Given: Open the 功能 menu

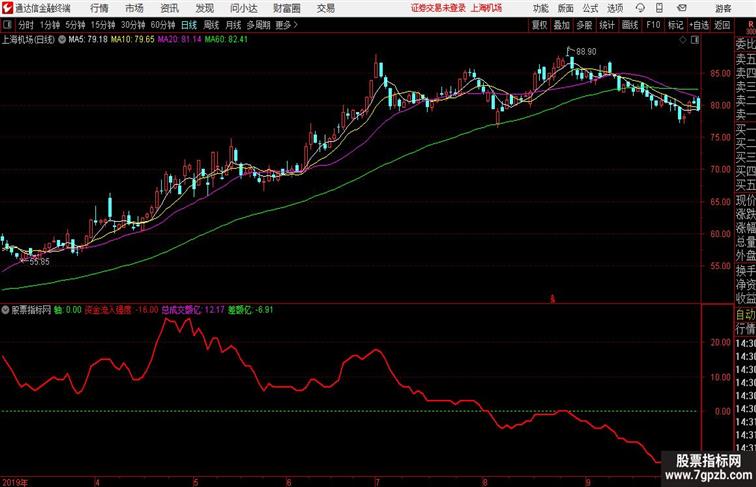Looking at the screenshot, I should (x=540, y=8).
